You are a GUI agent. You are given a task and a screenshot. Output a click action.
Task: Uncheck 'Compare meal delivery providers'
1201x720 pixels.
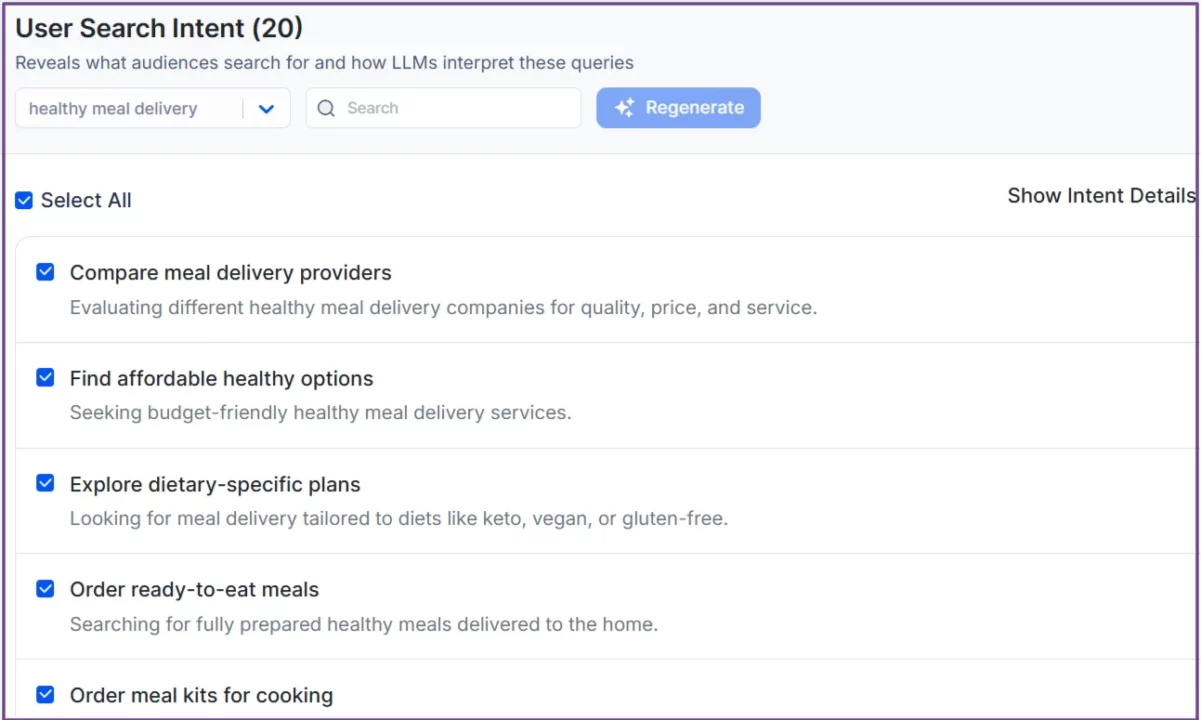click(x=45, y=271)
